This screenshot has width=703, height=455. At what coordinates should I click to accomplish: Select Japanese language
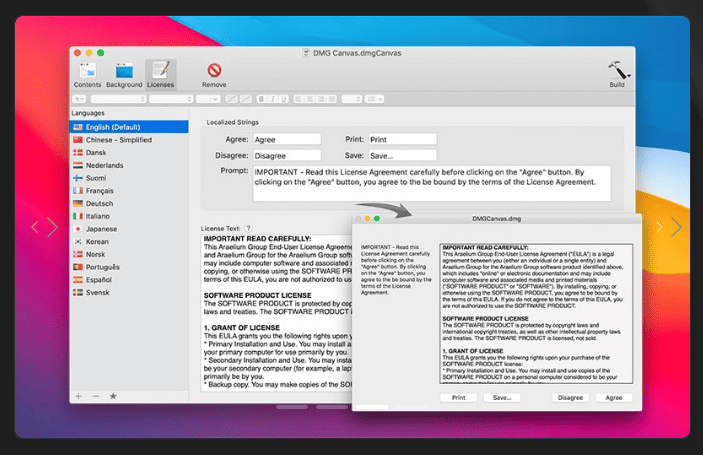tap(129, 229)
